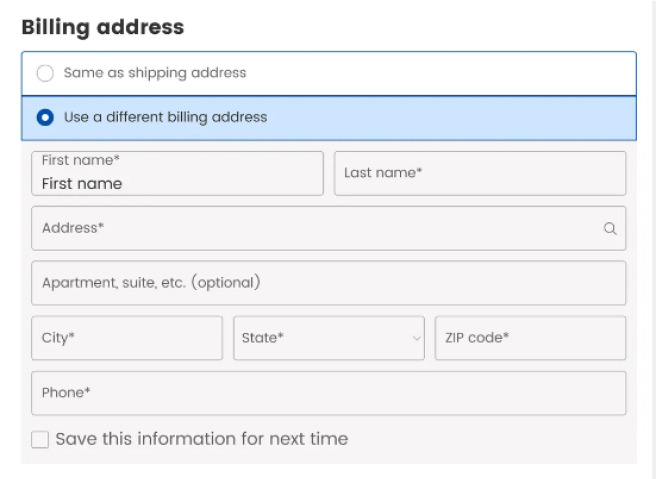Select the ZIP code input field
This screenshot has width=656, height=479.
530,338
